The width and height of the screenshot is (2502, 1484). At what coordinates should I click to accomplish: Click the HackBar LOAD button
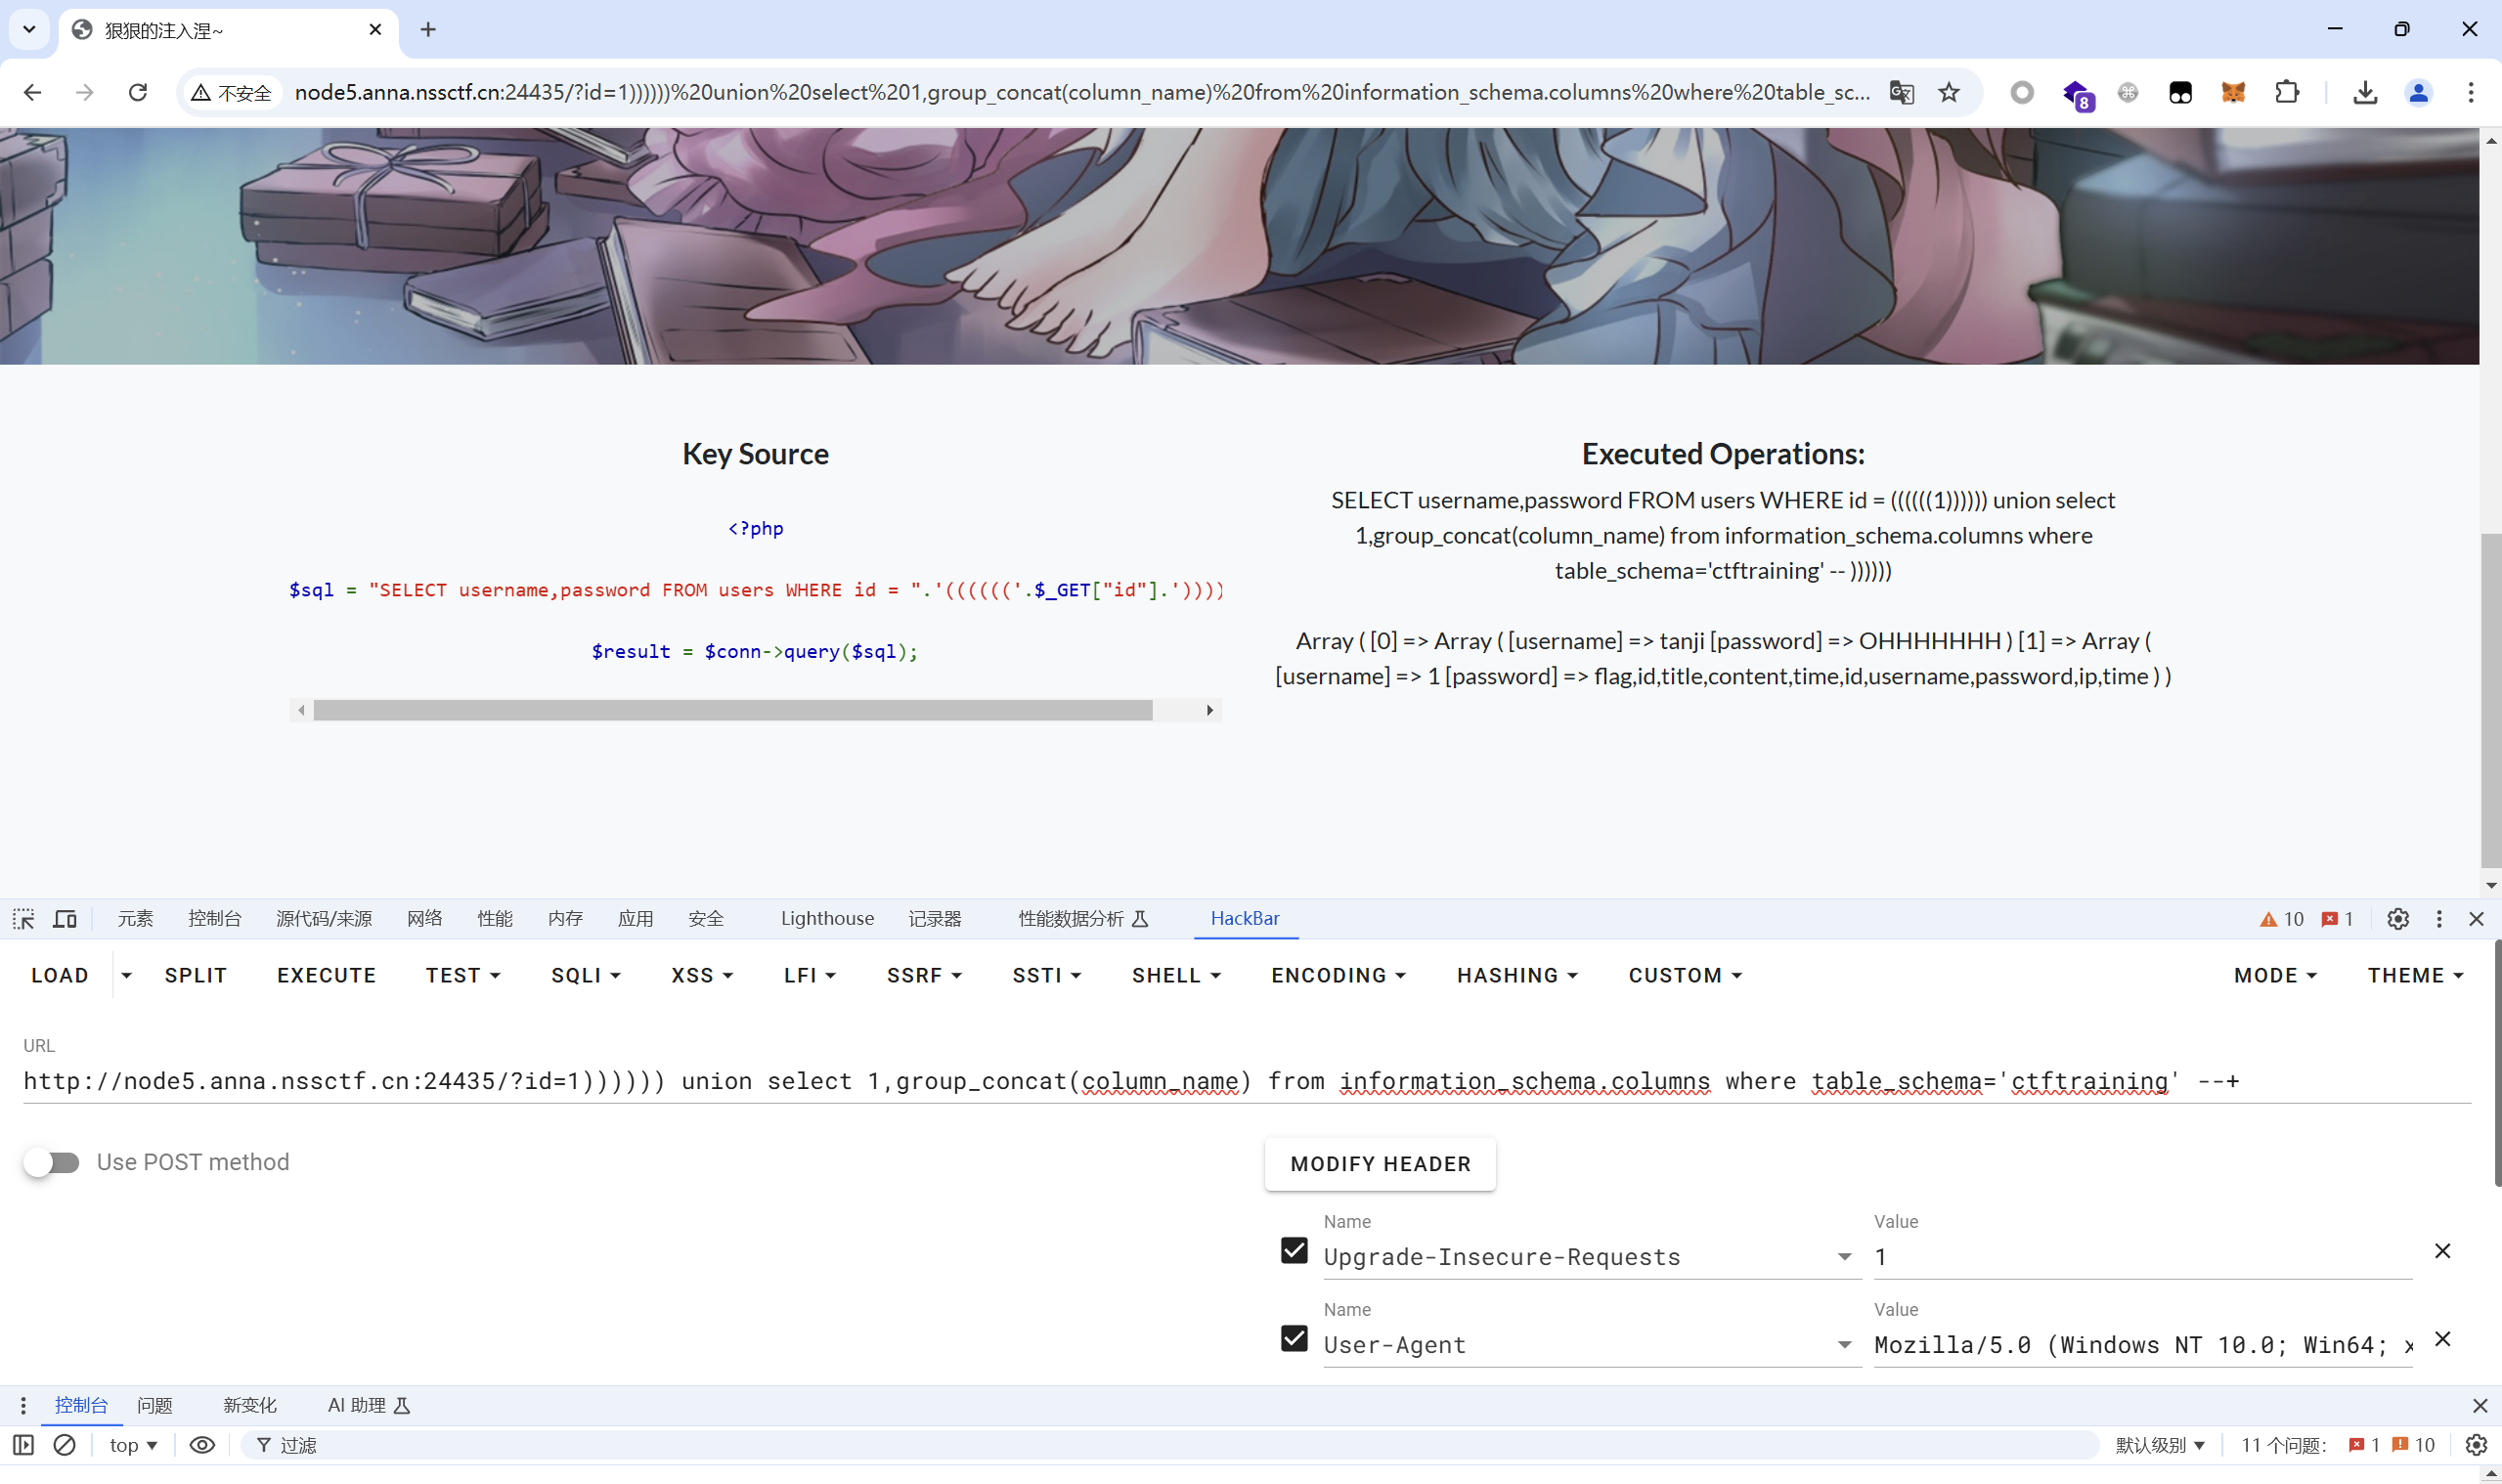(59, 975)
